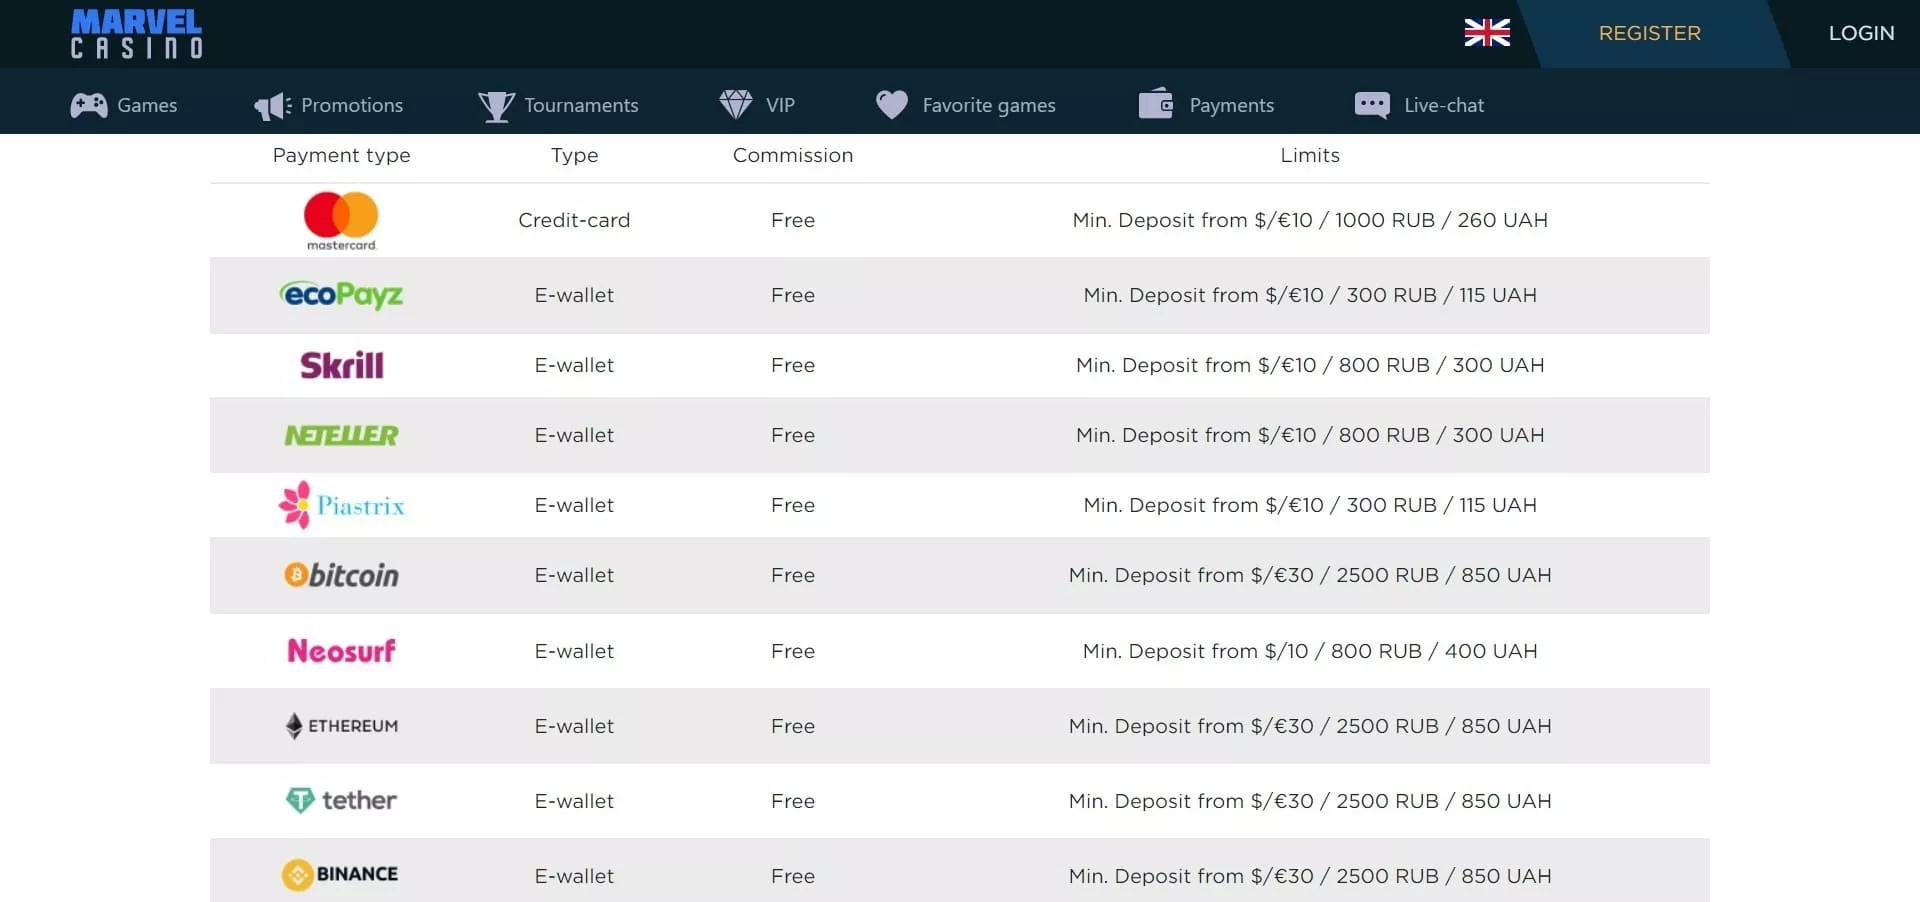Choose the bitcoin payment logo
Screen dimensions: 1920x902
tap(341, 575)
